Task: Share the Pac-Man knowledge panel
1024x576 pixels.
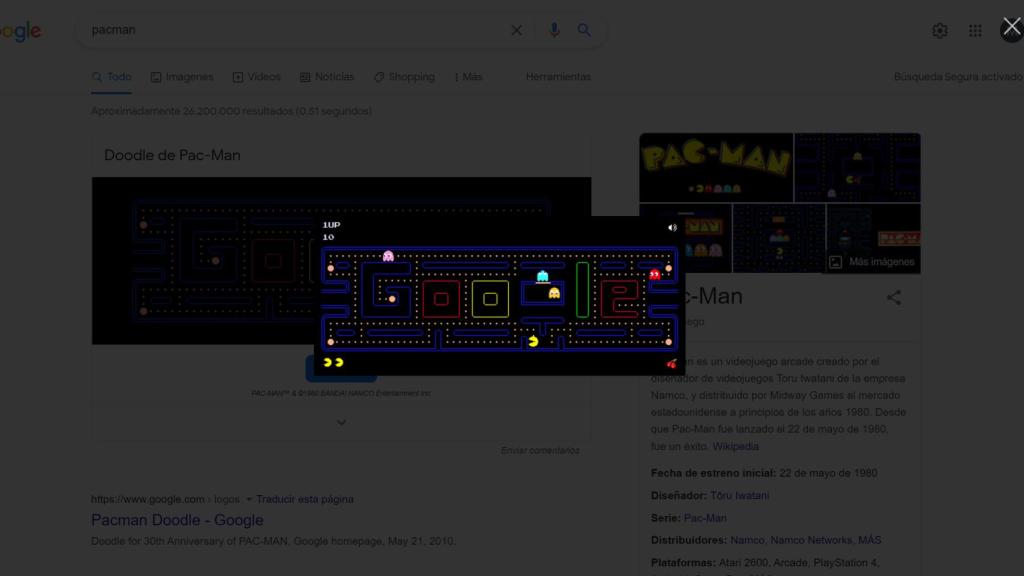Action: pos(894,297)
